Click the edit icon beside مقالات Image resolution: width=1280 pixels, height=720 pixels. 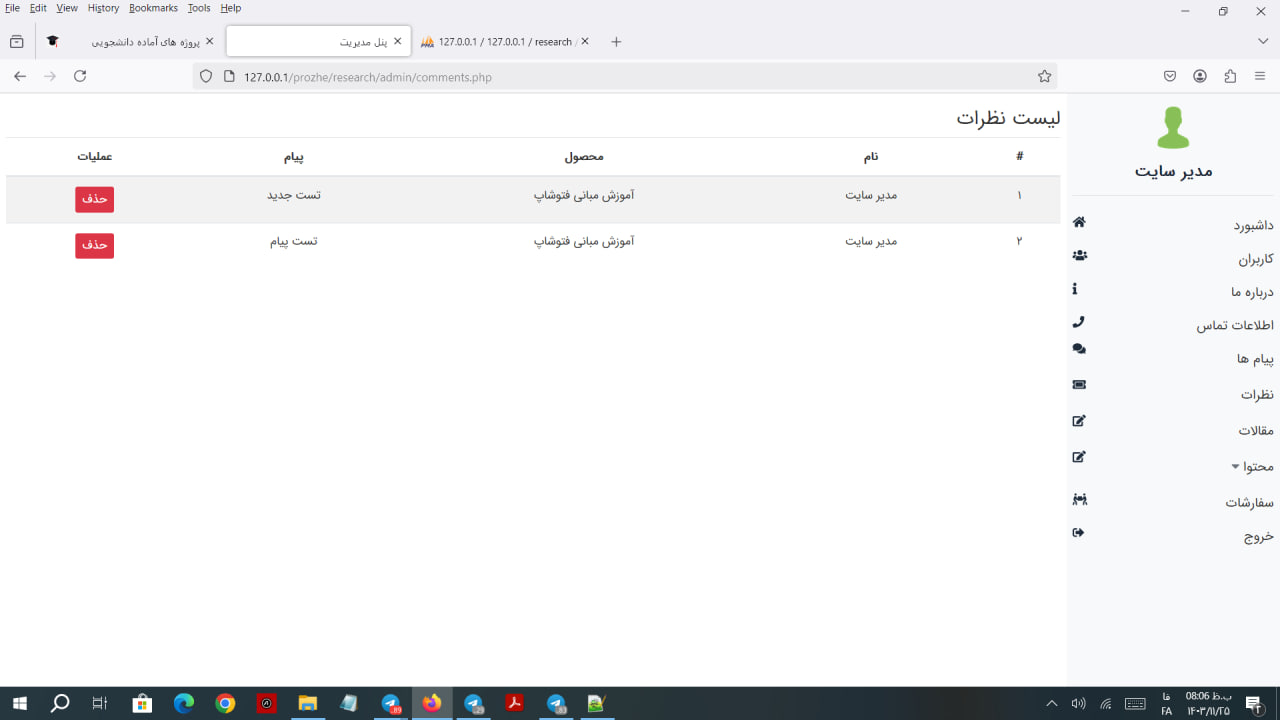point(1079,421)
